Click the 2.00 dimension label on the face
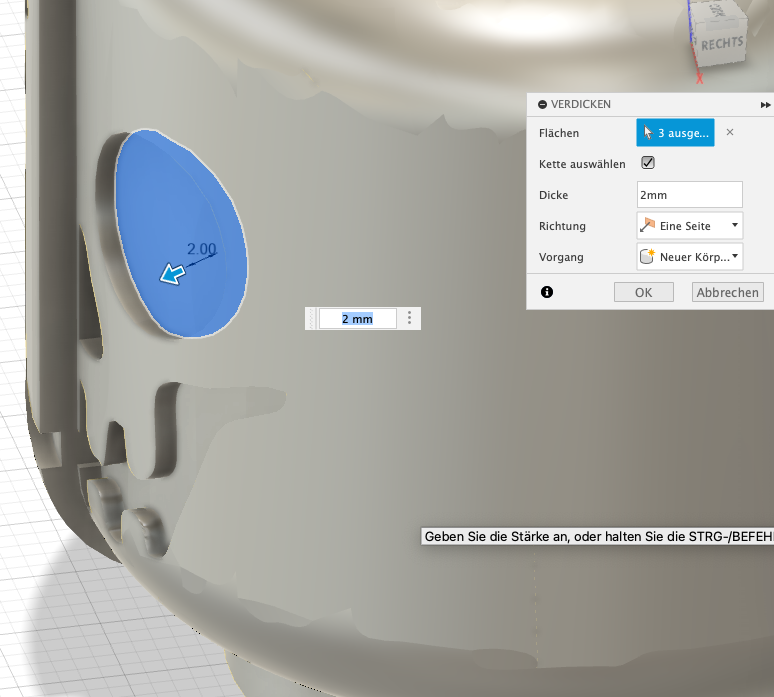Image resolution: width=774 pixels, height=697 pixels. (201, 249)
